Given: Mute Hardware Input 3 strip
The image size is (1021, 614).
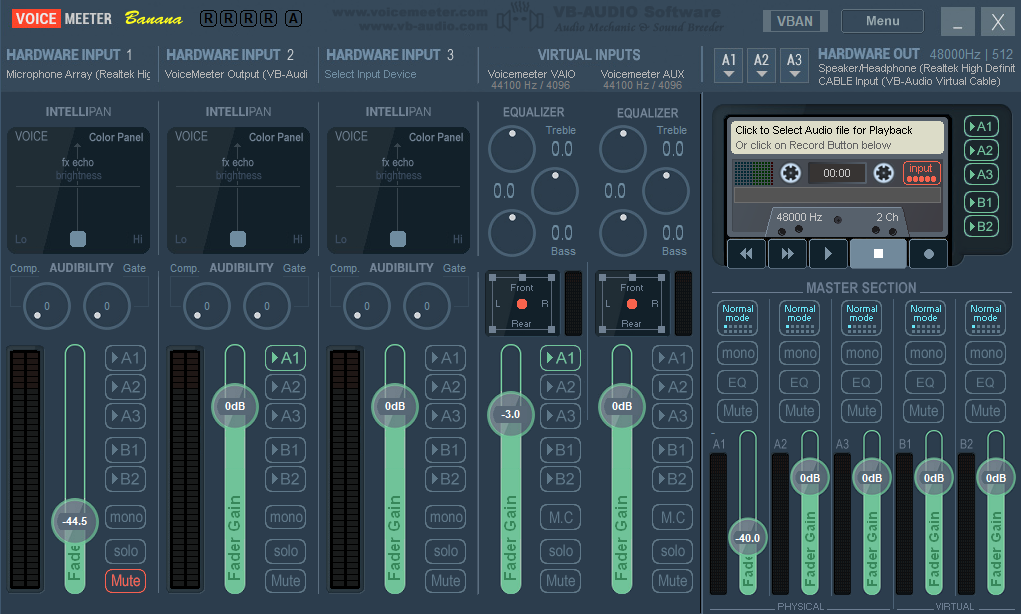Looking at the screenshot, I should (x=445, y=581).
